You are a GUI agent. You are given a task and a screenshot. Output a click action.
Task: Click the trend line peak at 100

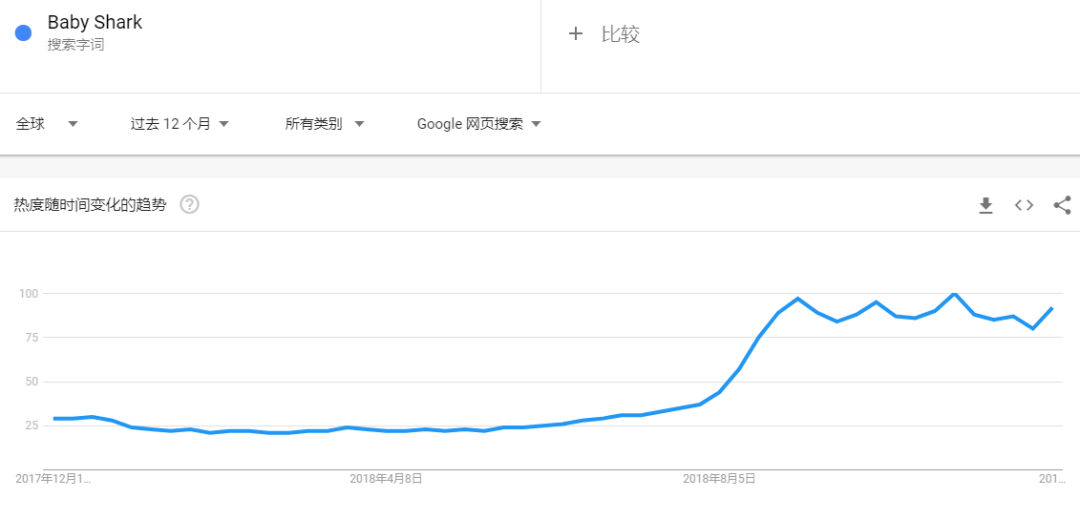954,294
